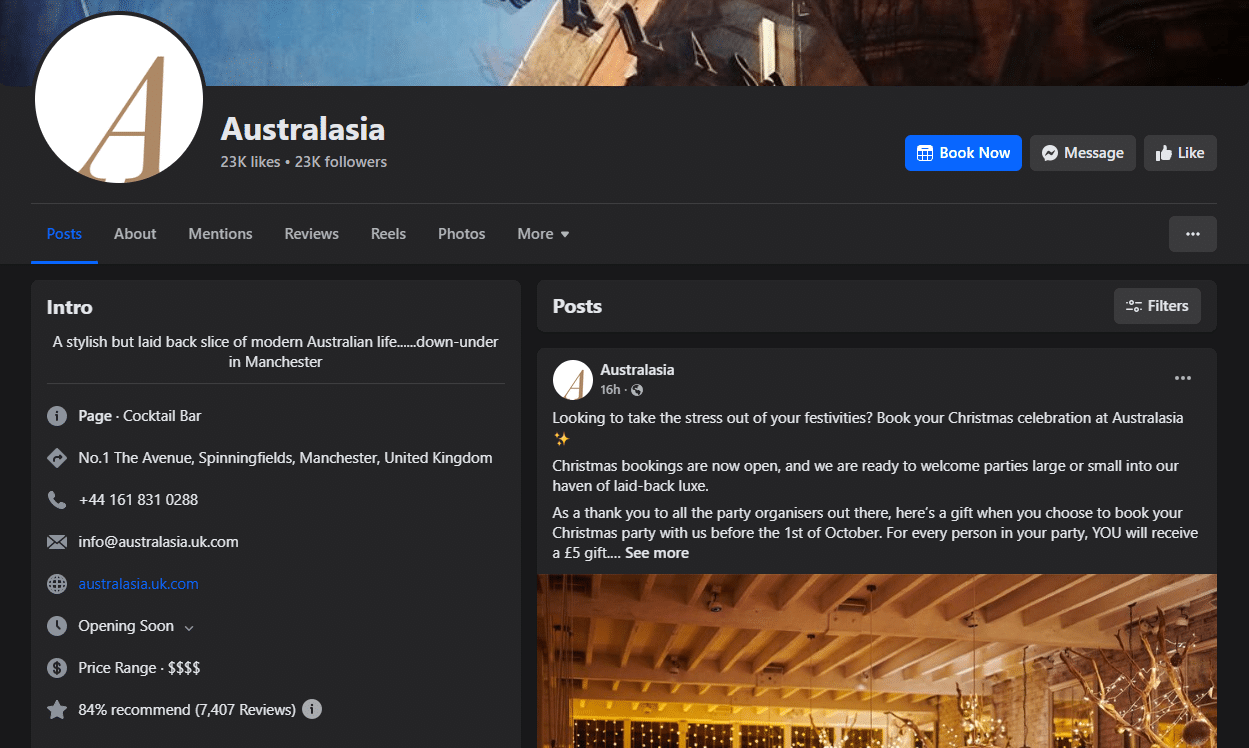Click the phone icon next to the number
Image resolution: width=1249 pixels, height=748 pixels.
[x=57, y=500]
